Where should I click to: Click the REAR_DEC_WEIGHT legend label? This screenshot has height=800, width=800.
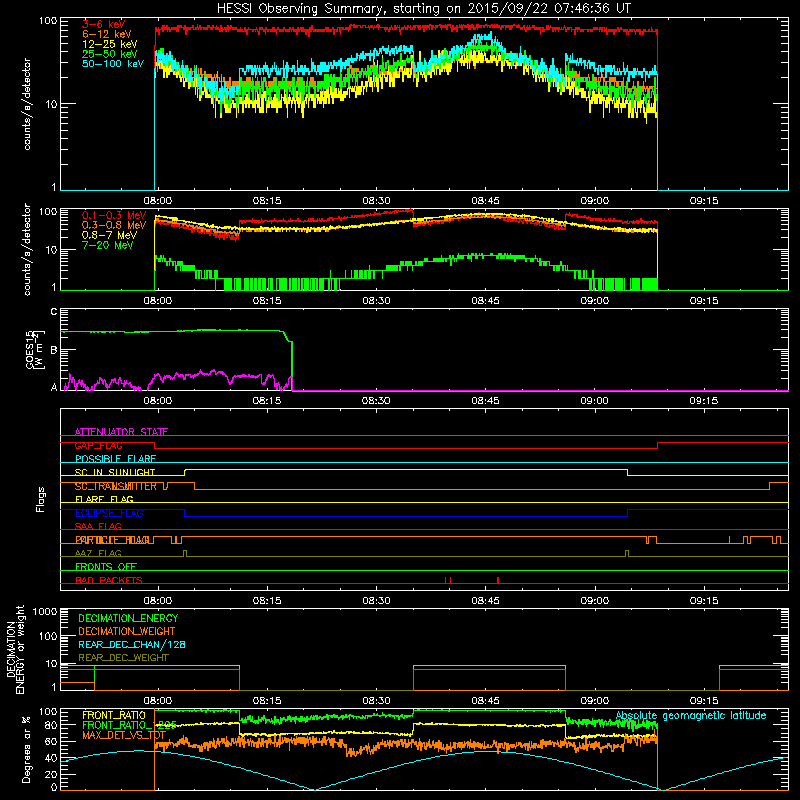[123, 658]
